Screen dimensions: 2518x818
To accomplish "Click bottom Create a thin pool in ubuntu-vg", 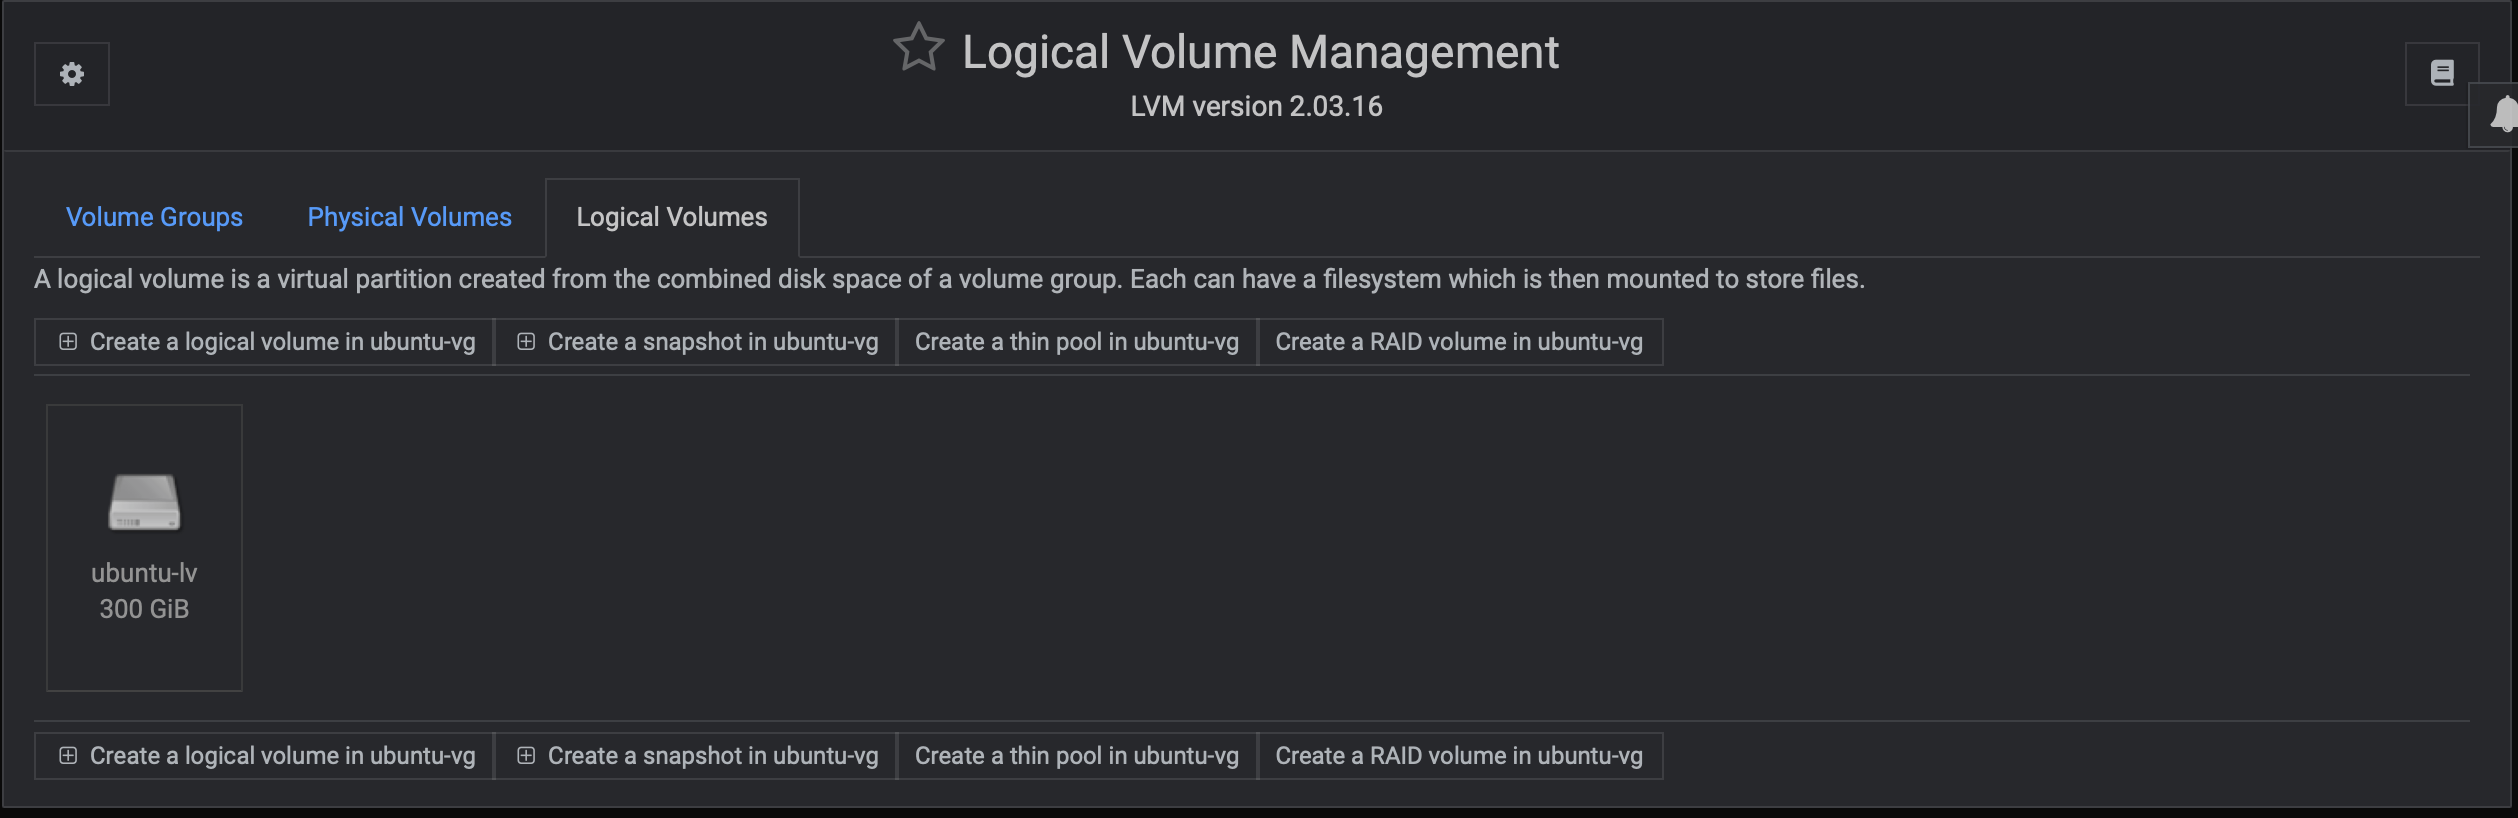I will pos(1076,756).
